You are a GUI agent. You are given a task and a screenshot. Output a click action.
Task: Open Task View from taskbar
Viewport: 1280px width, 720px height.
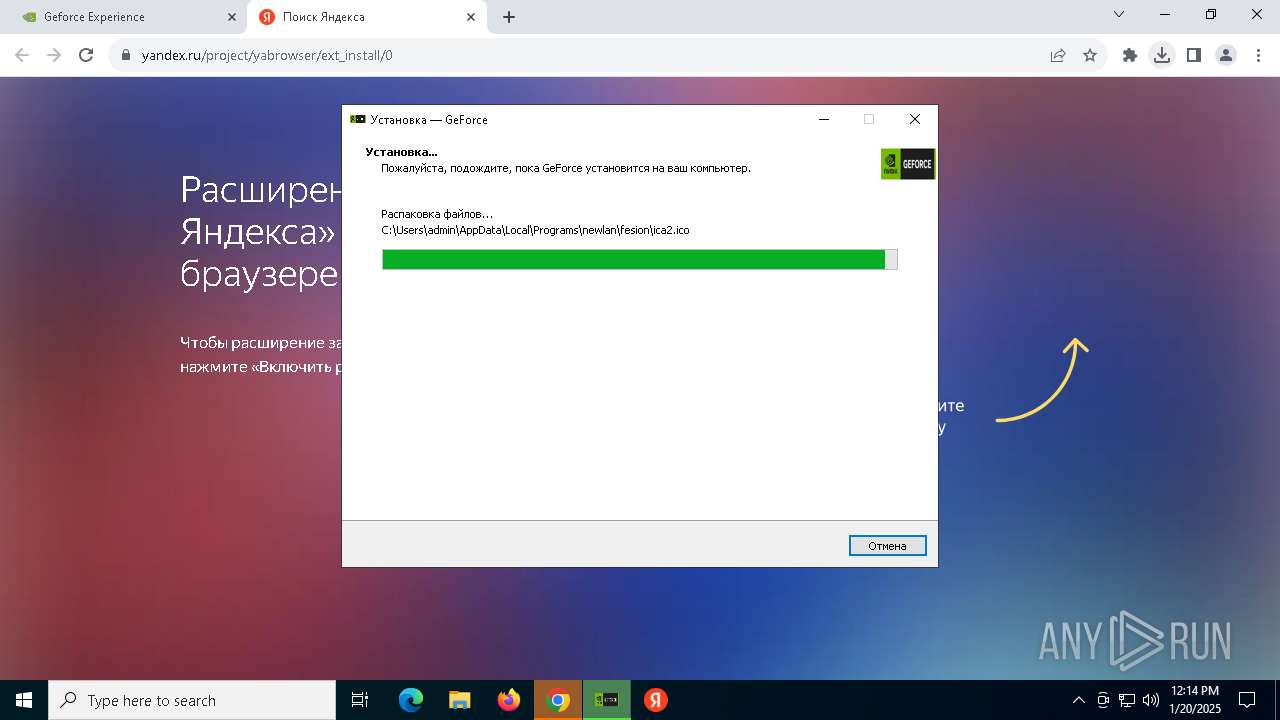click(360, 700)
